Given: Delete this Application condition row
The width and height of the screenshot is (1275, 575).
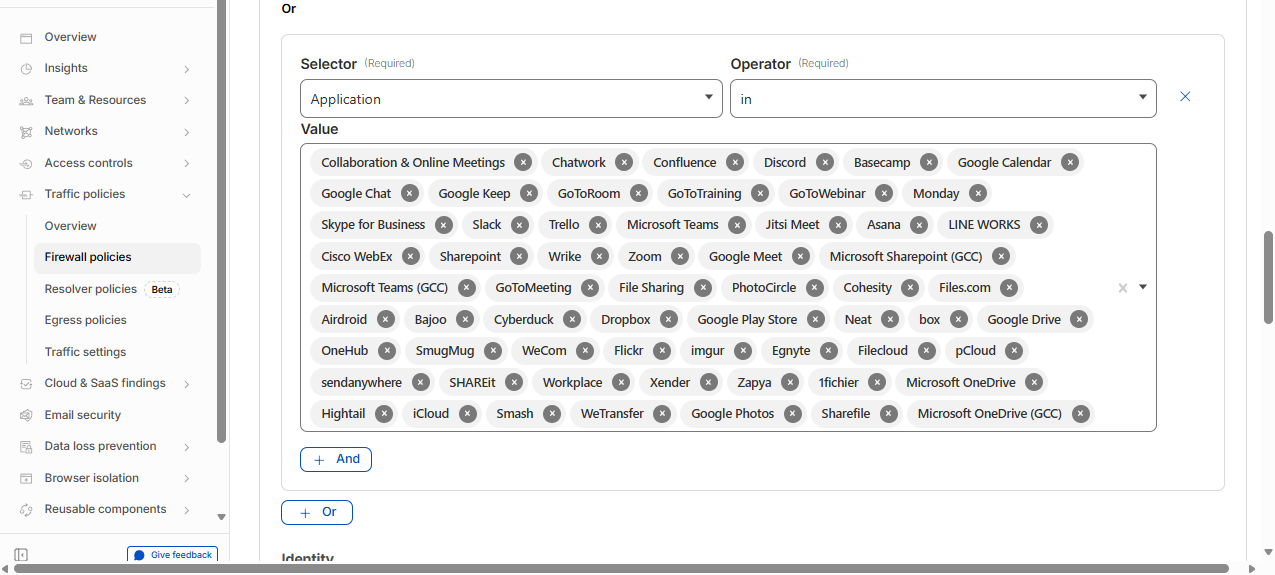Looking at the screenshot, I should pos(1185,97).
